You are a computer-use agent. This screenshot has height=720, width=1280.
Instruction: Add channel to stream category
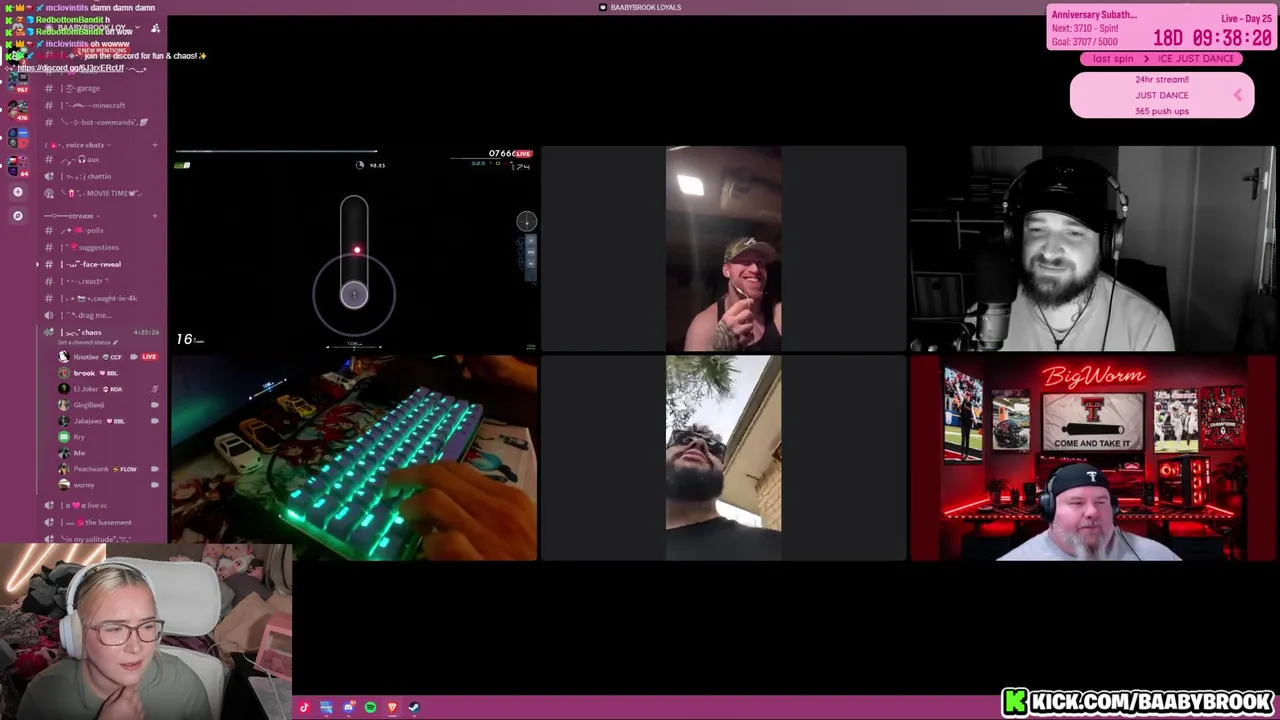click(x=154, y=216)
